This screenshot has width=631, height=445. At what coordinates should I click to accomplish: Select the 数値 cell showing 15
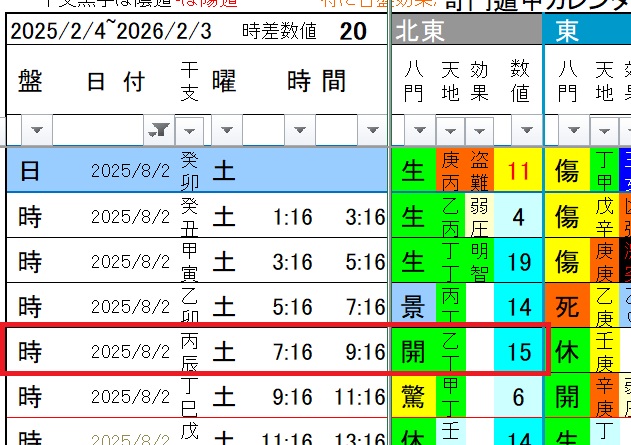[x=518, y=352]
